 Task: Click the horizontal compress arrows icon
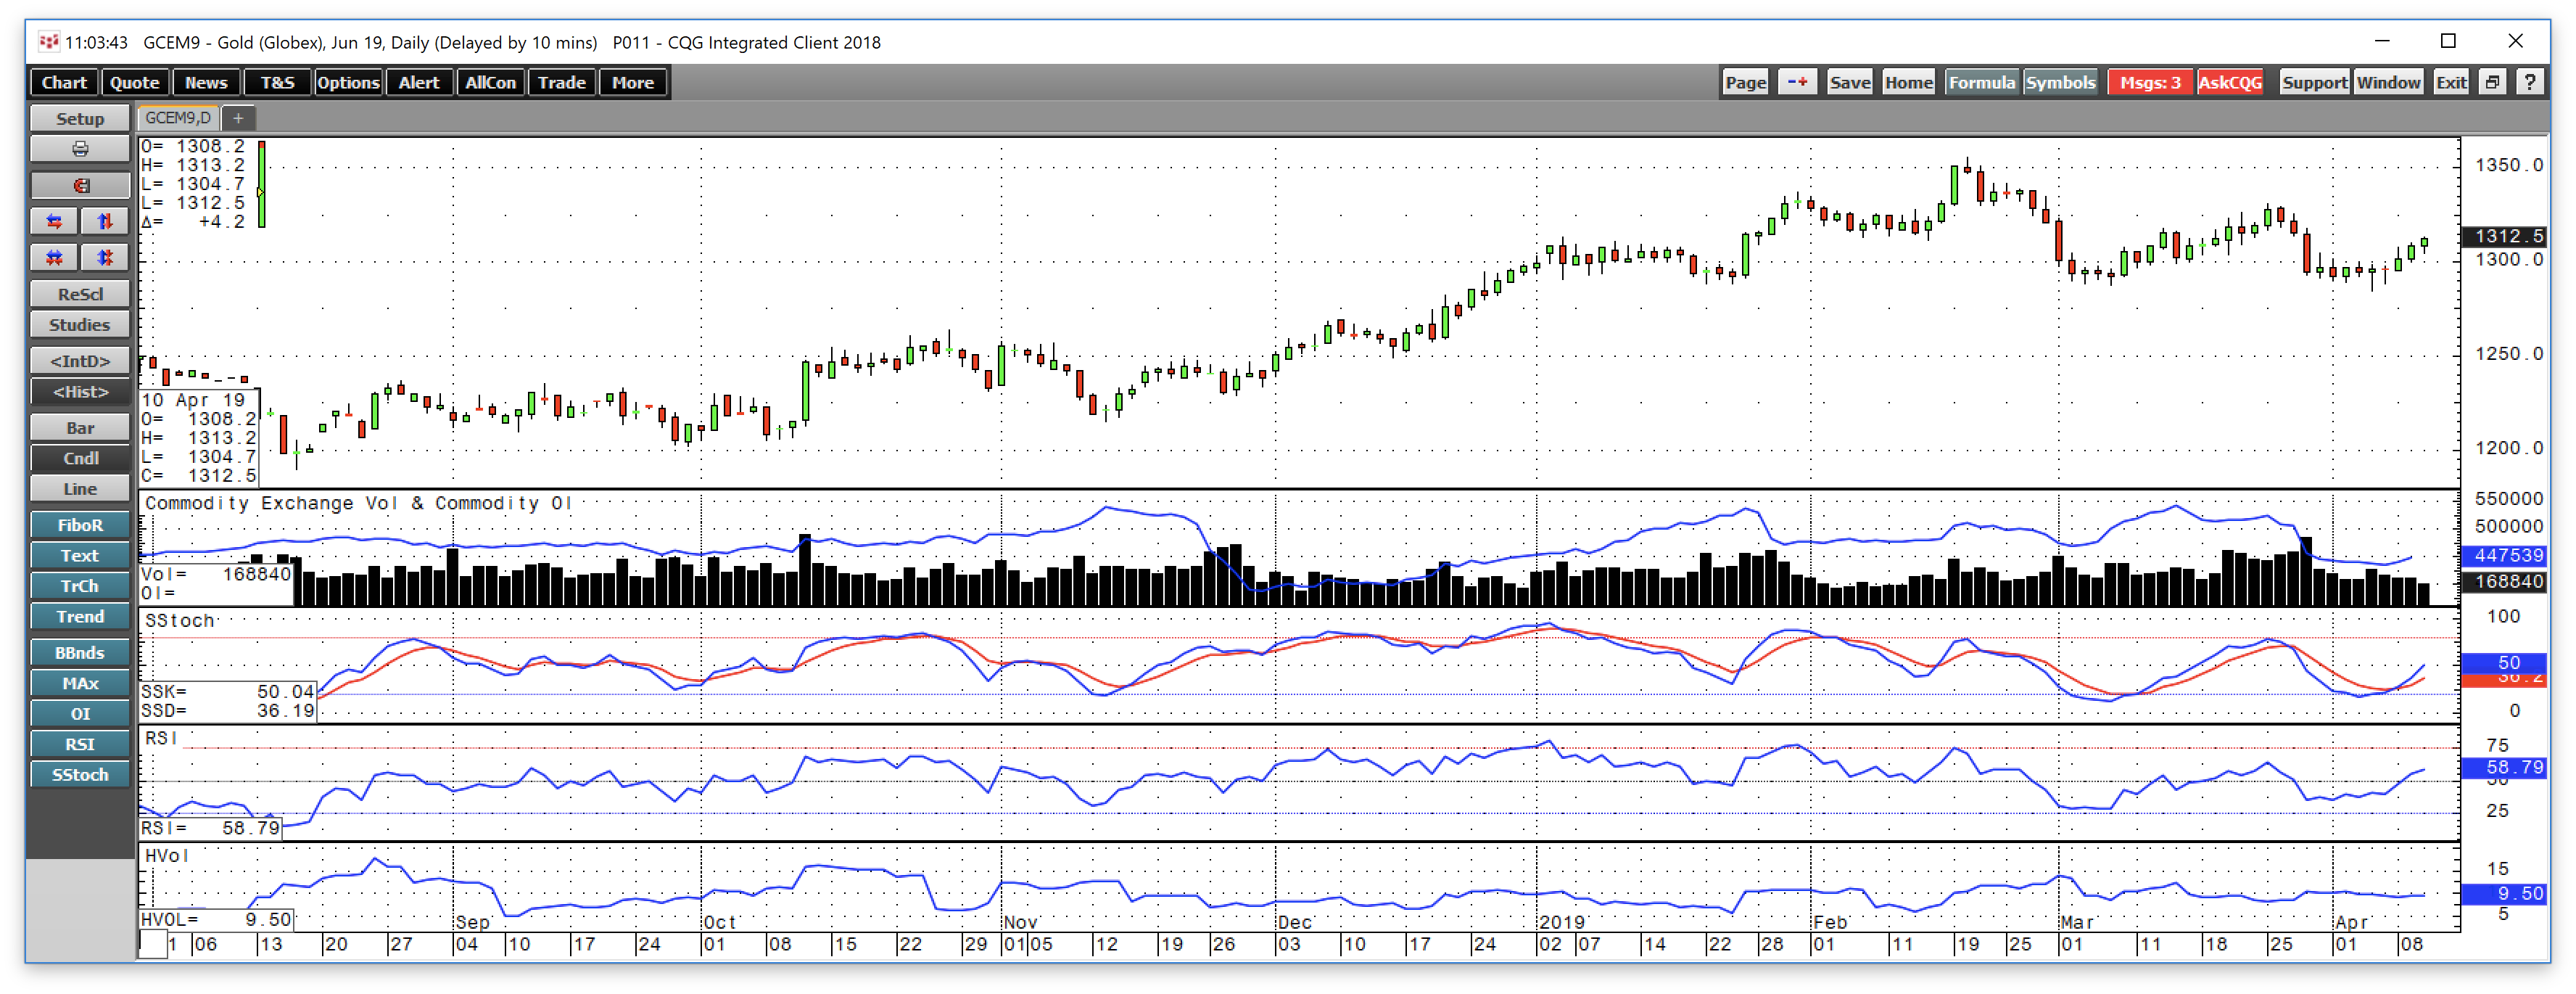coord(55,257)
